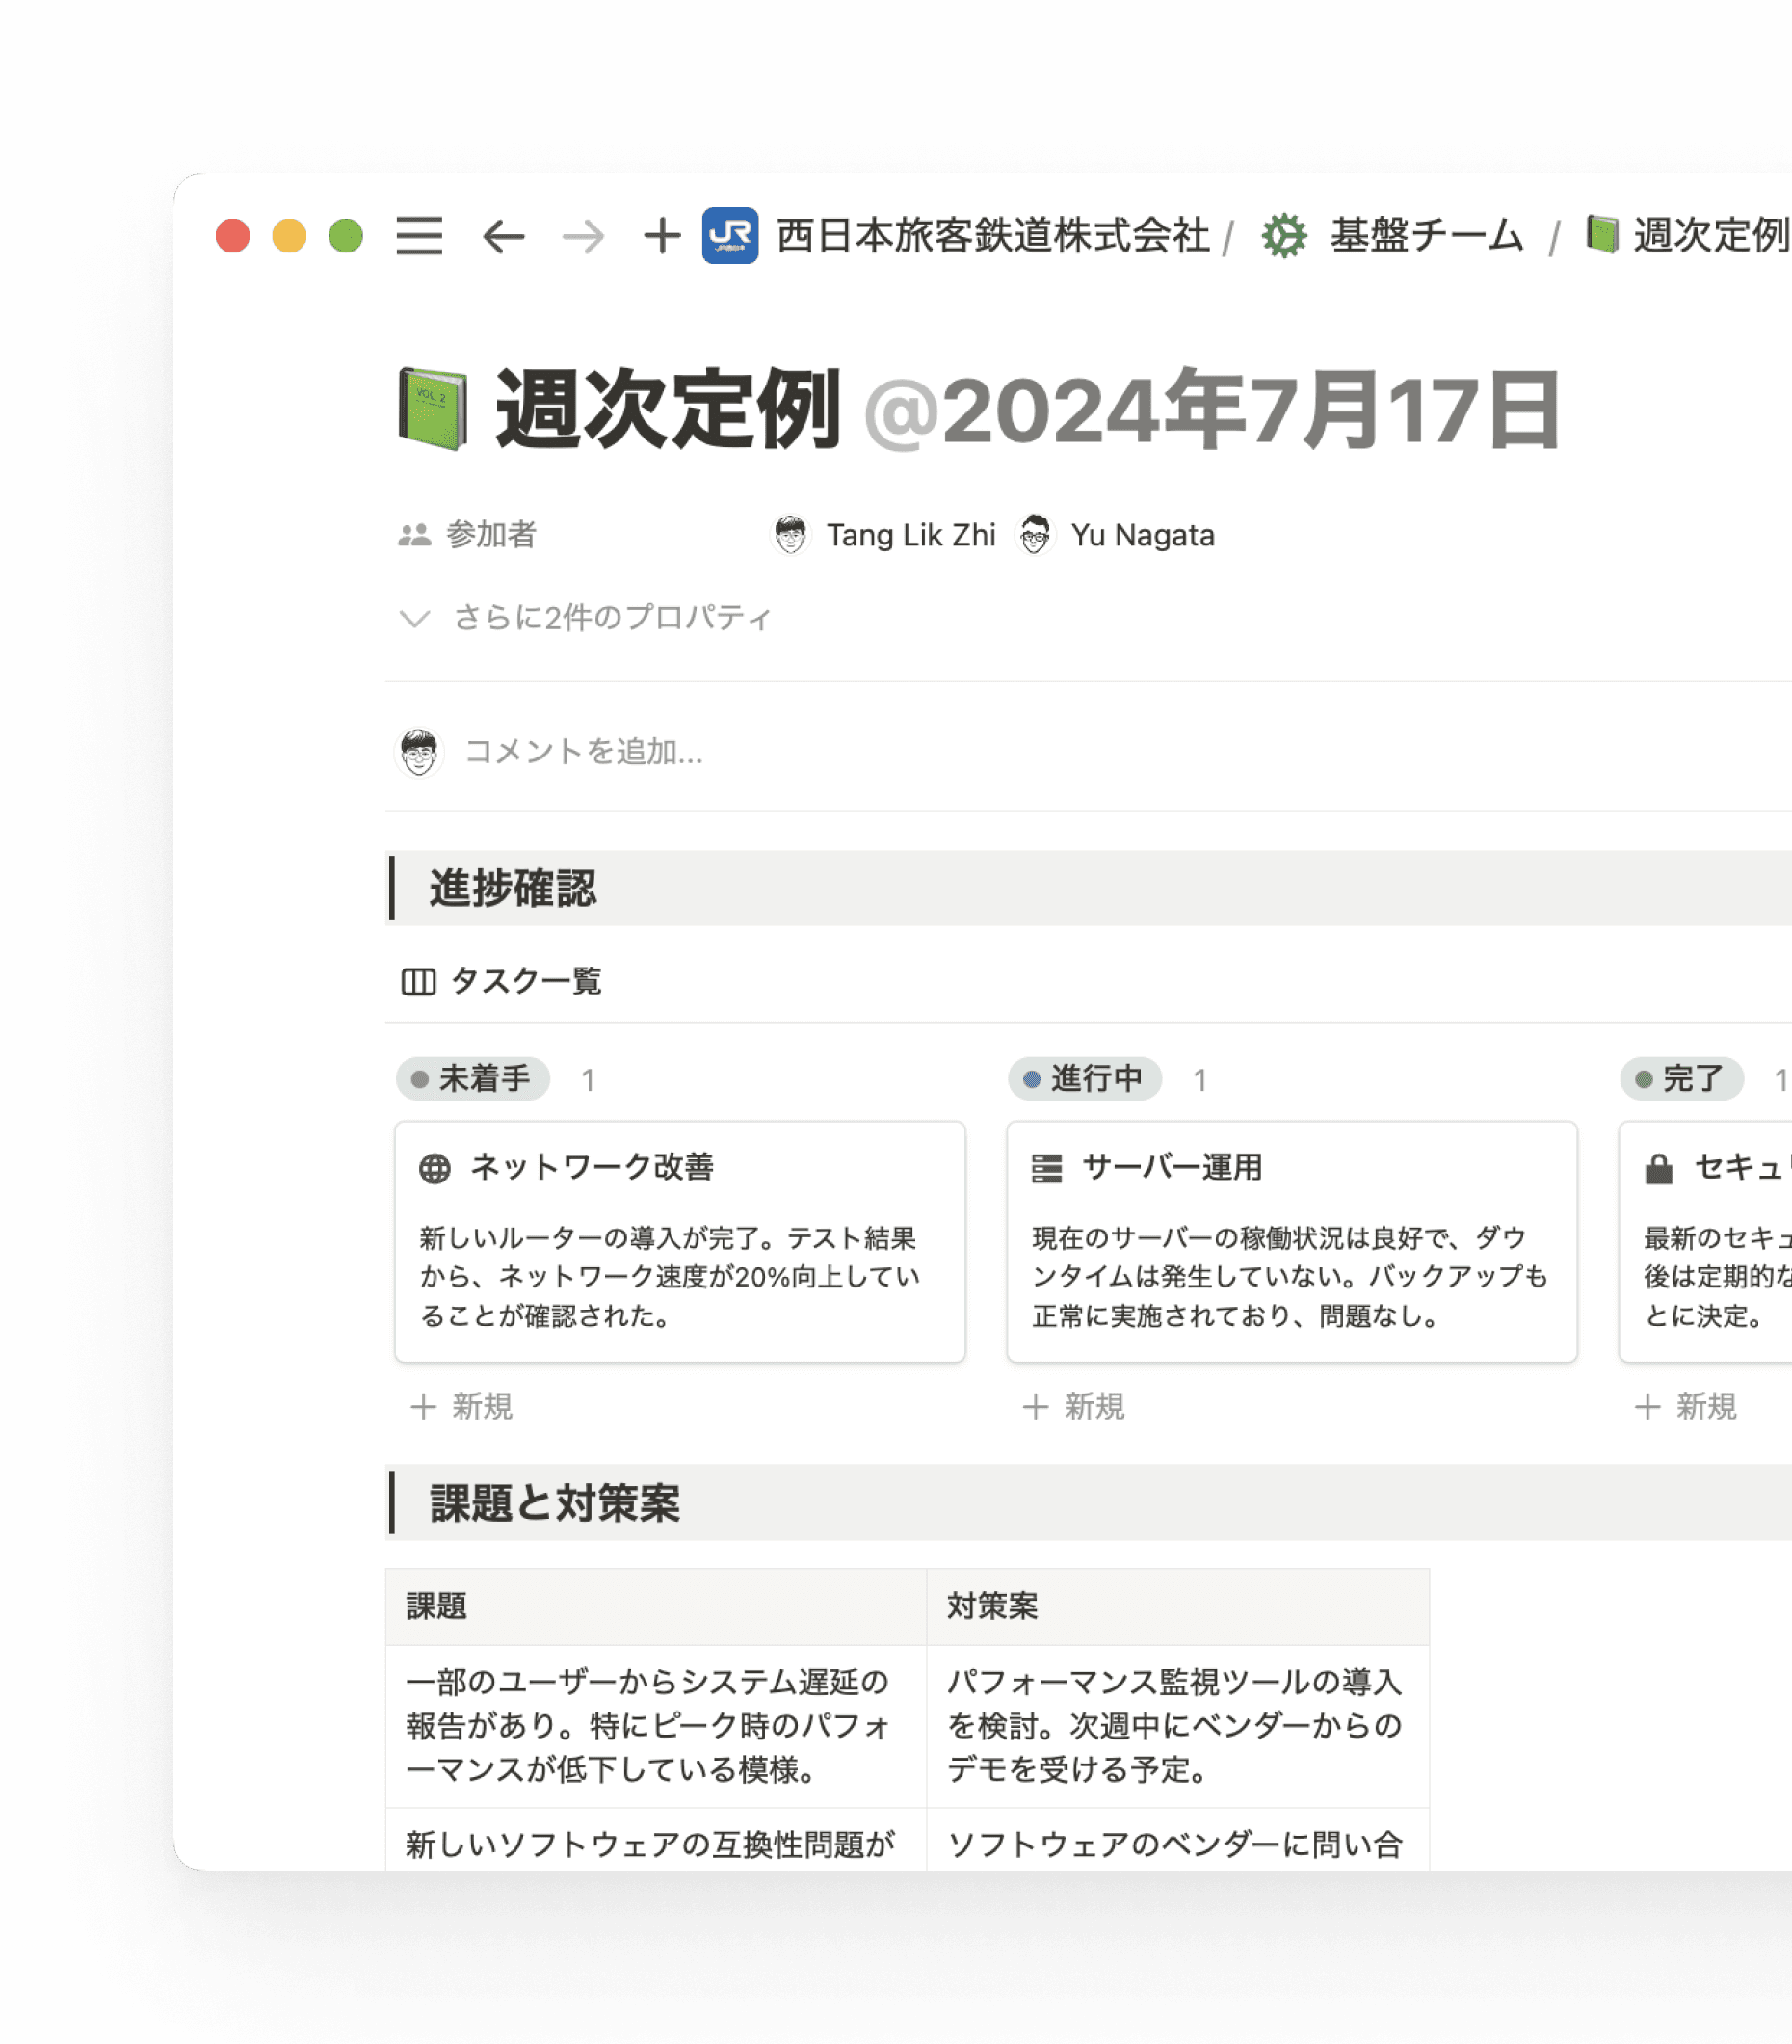Add new card under 進行中 column
Screen dimensions: 1792x2044
pos(1074,1407)
